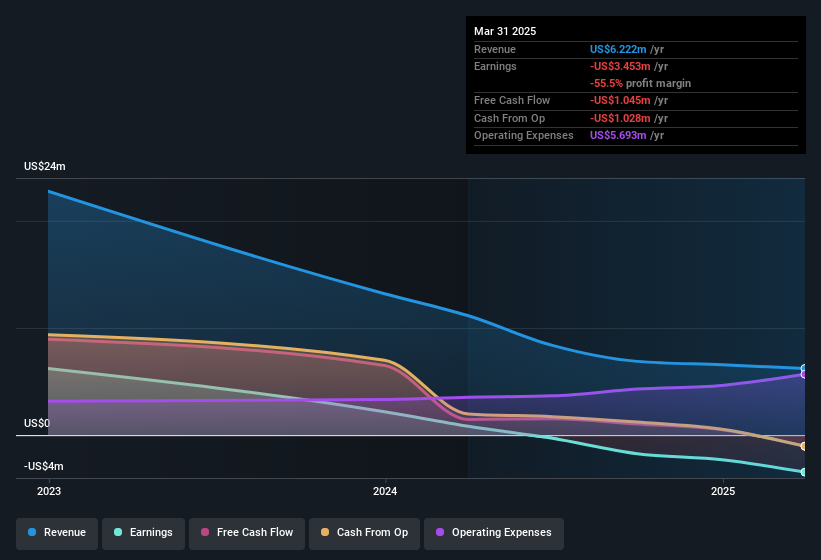Click the Free Cash Flow label in tooltip
The image size is (821, 560).
[x=512, y=100]
